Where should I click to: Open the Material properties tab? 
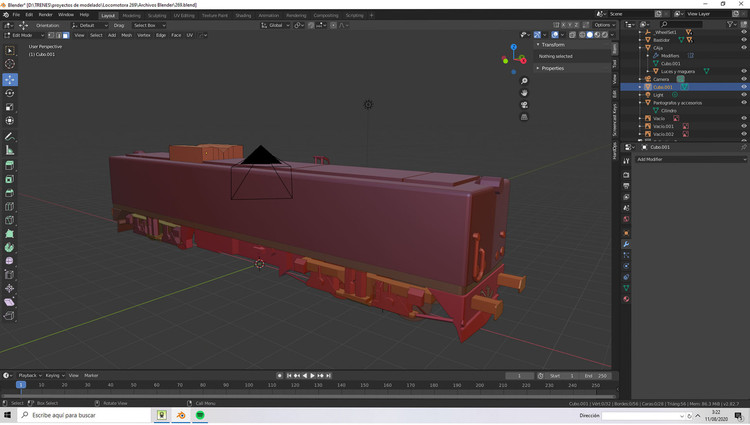pos(626,299)
